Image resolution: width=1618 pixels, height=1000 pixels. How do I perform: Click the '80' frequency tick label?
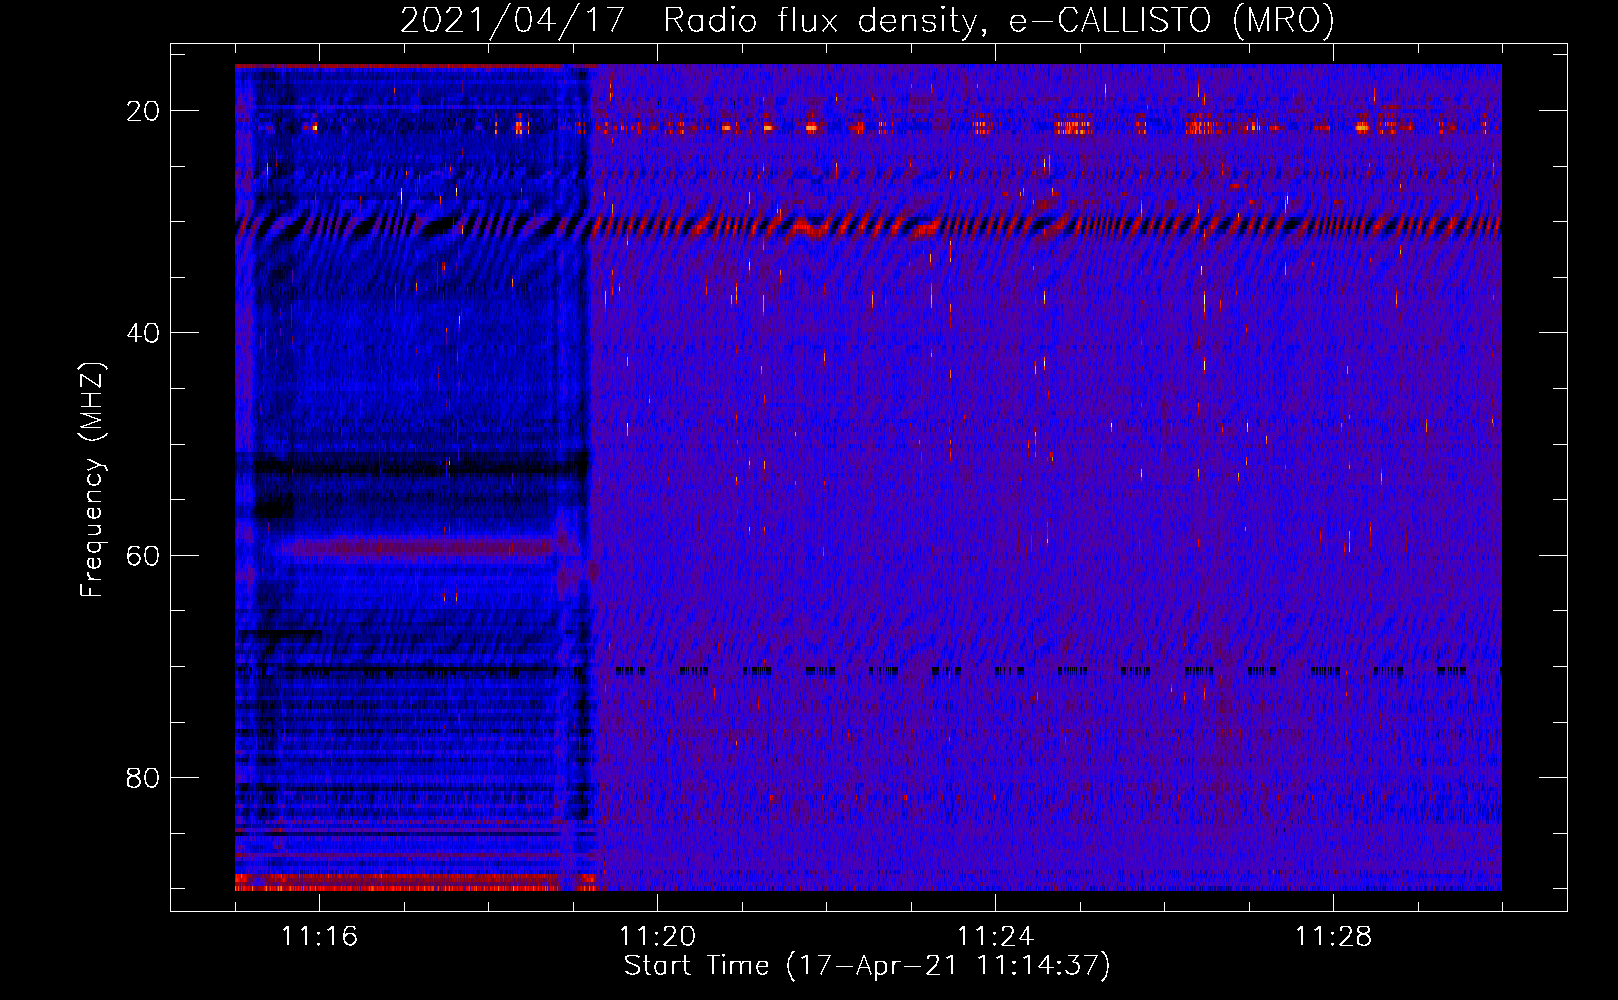coord(143,777)
